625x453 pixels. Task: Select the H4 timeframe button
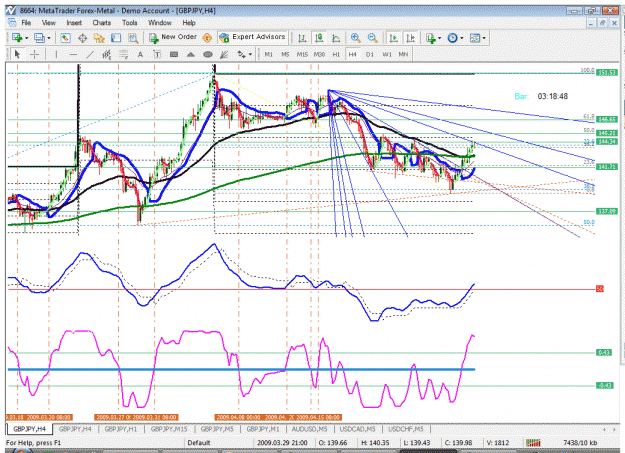click(352, 54)
